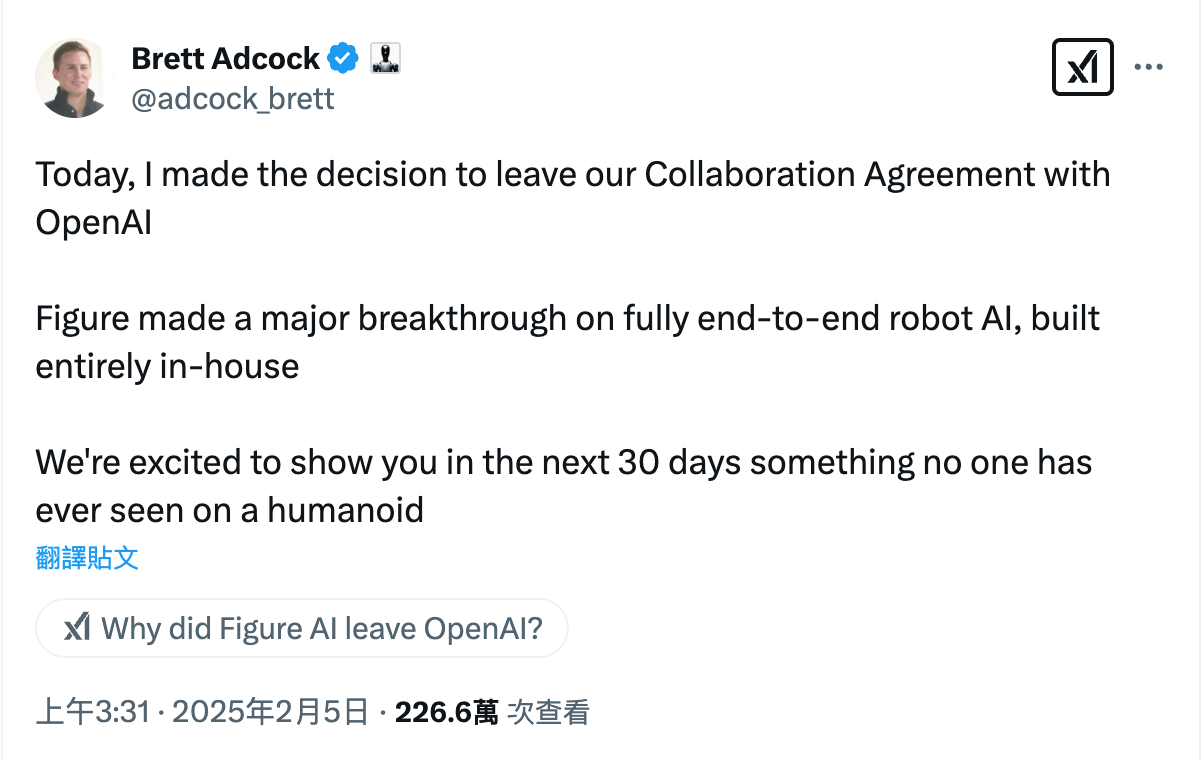Click the paragraph about the end-to-end robot AI breakthrough
Viewport: 1202px width, 760px height.
568,342
